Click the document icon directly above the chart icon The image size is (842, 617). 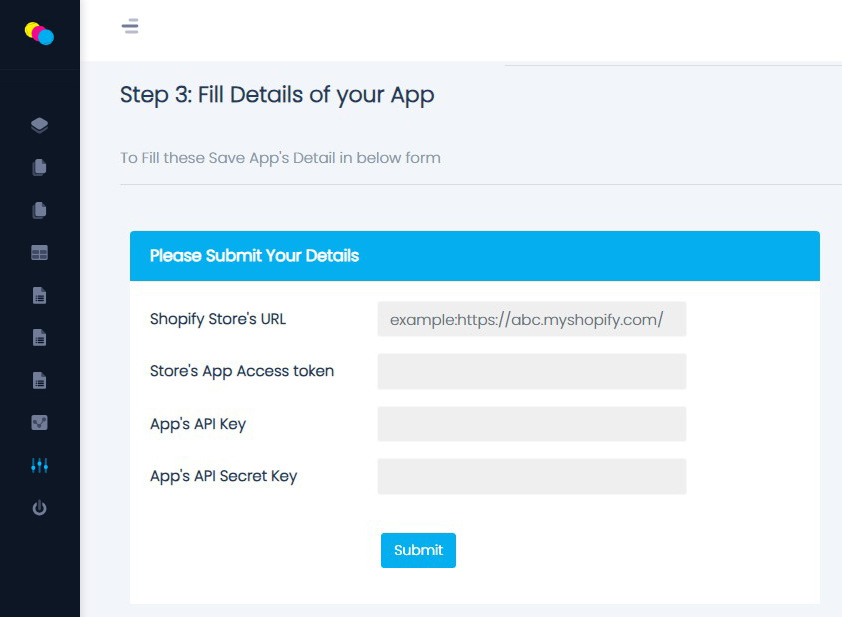point(39,380)
